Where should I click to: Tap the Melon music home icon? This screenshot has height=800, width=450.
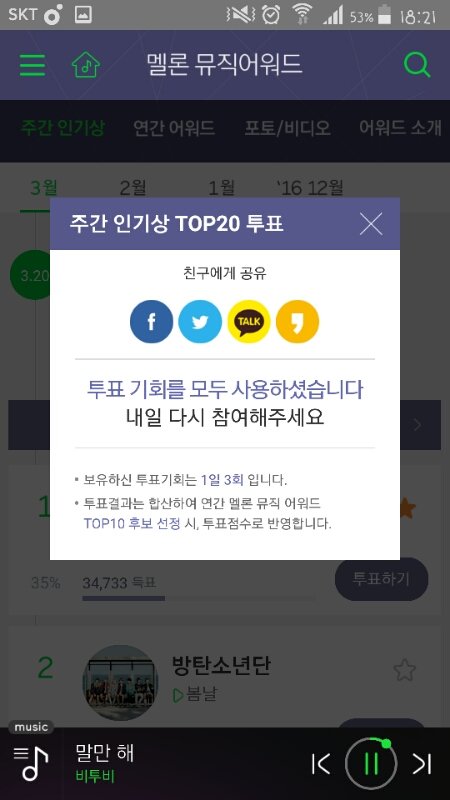pos(86,65)
